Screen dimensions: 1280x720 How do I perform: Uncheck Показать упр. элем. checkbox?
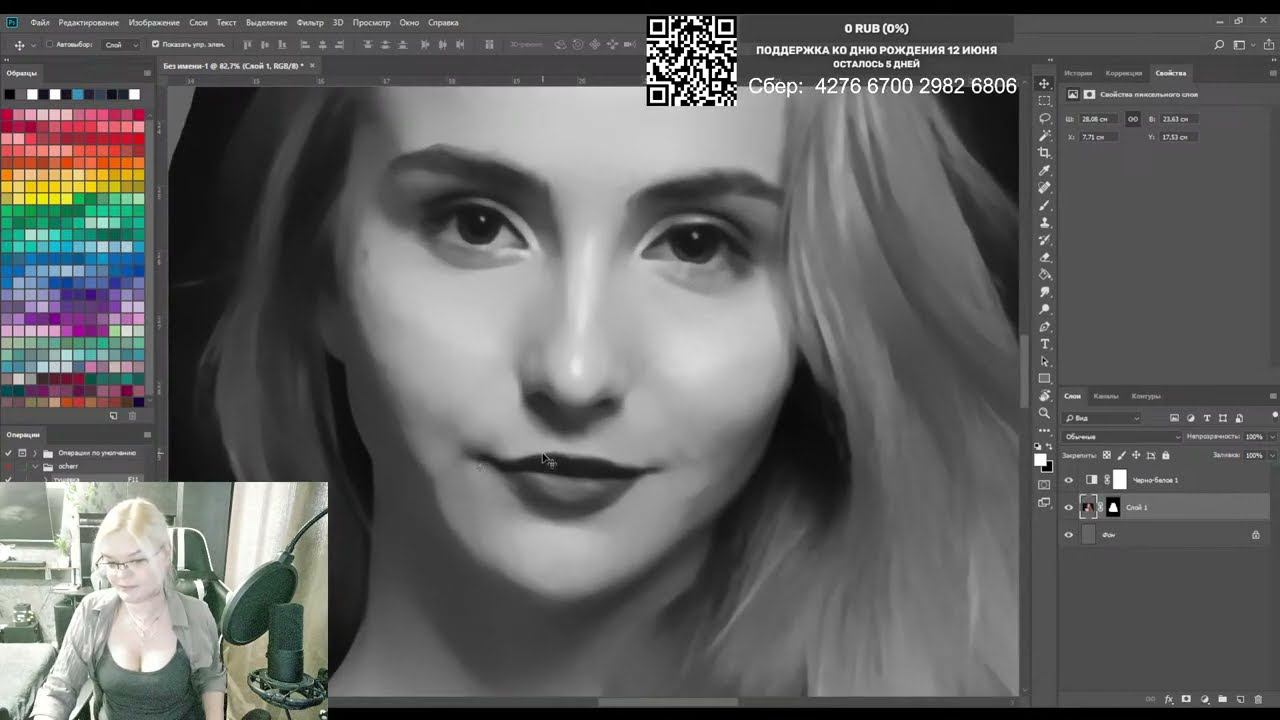155,45
